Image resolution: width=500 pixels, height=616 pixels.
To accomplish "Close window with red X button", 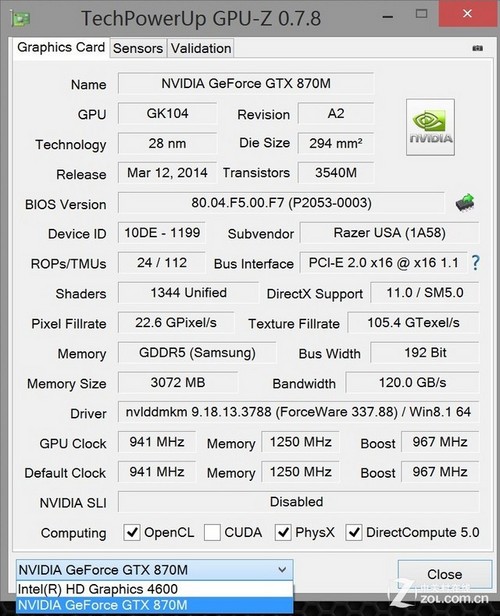I will (468, 14).
